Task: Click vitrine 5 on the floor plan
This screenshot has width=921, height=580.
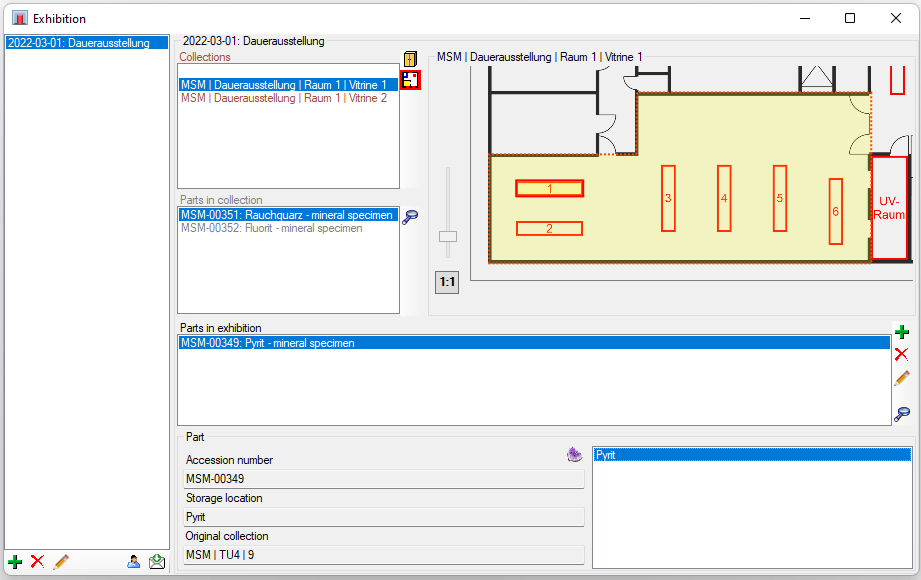Action: [x=779, y=198]
